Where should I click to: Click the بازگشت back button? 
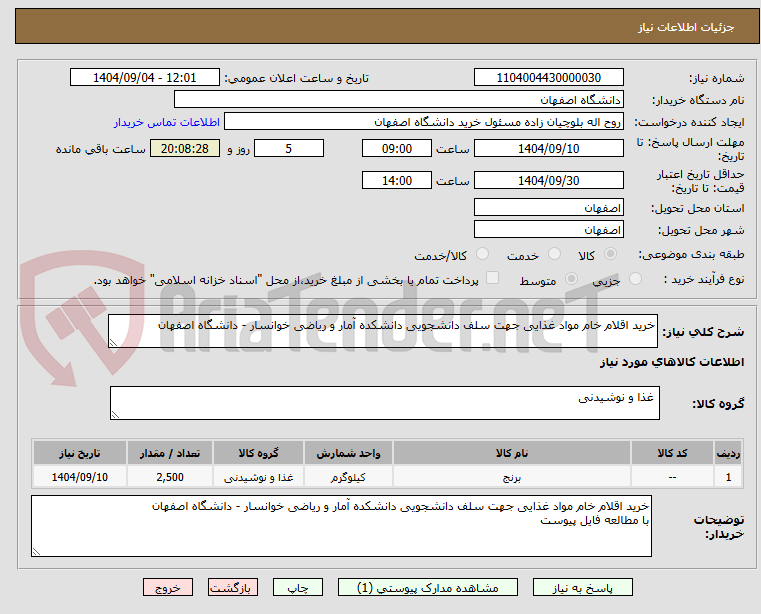point(232,587)
